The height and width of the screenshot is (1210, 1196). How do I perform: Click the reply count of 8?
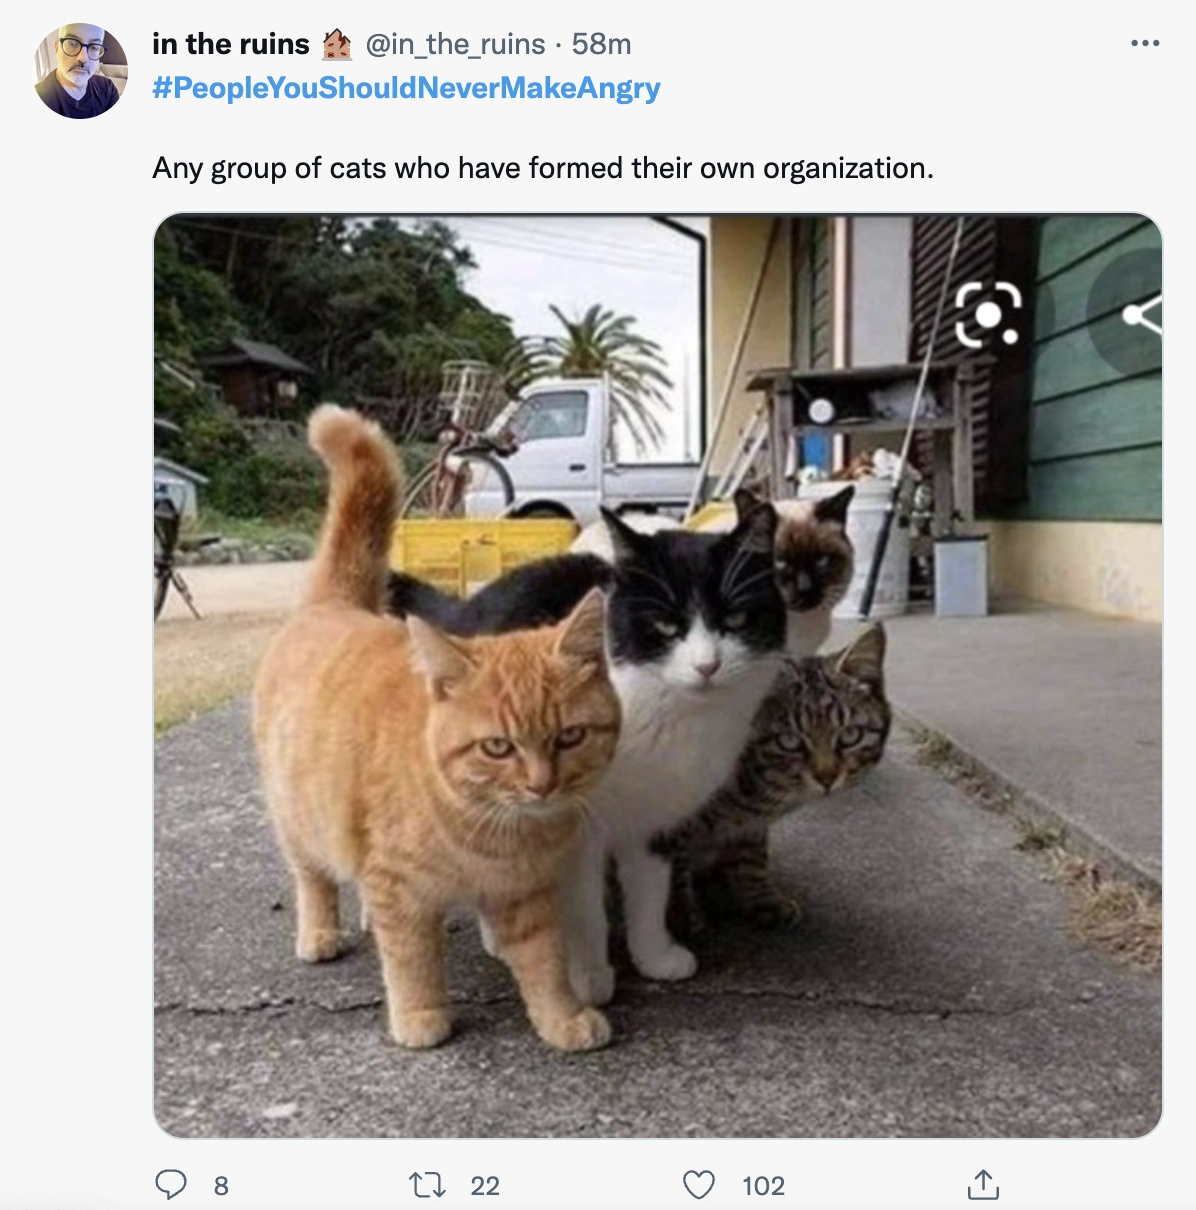pyautogui.click(x=221, y=1186)
